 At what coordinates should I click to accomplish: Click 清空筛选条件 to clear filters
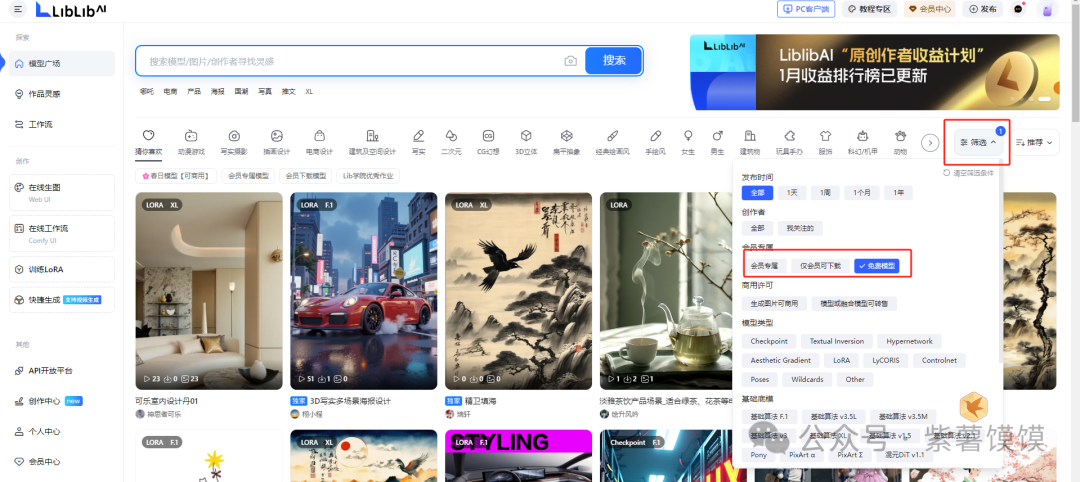coord(968,173)
